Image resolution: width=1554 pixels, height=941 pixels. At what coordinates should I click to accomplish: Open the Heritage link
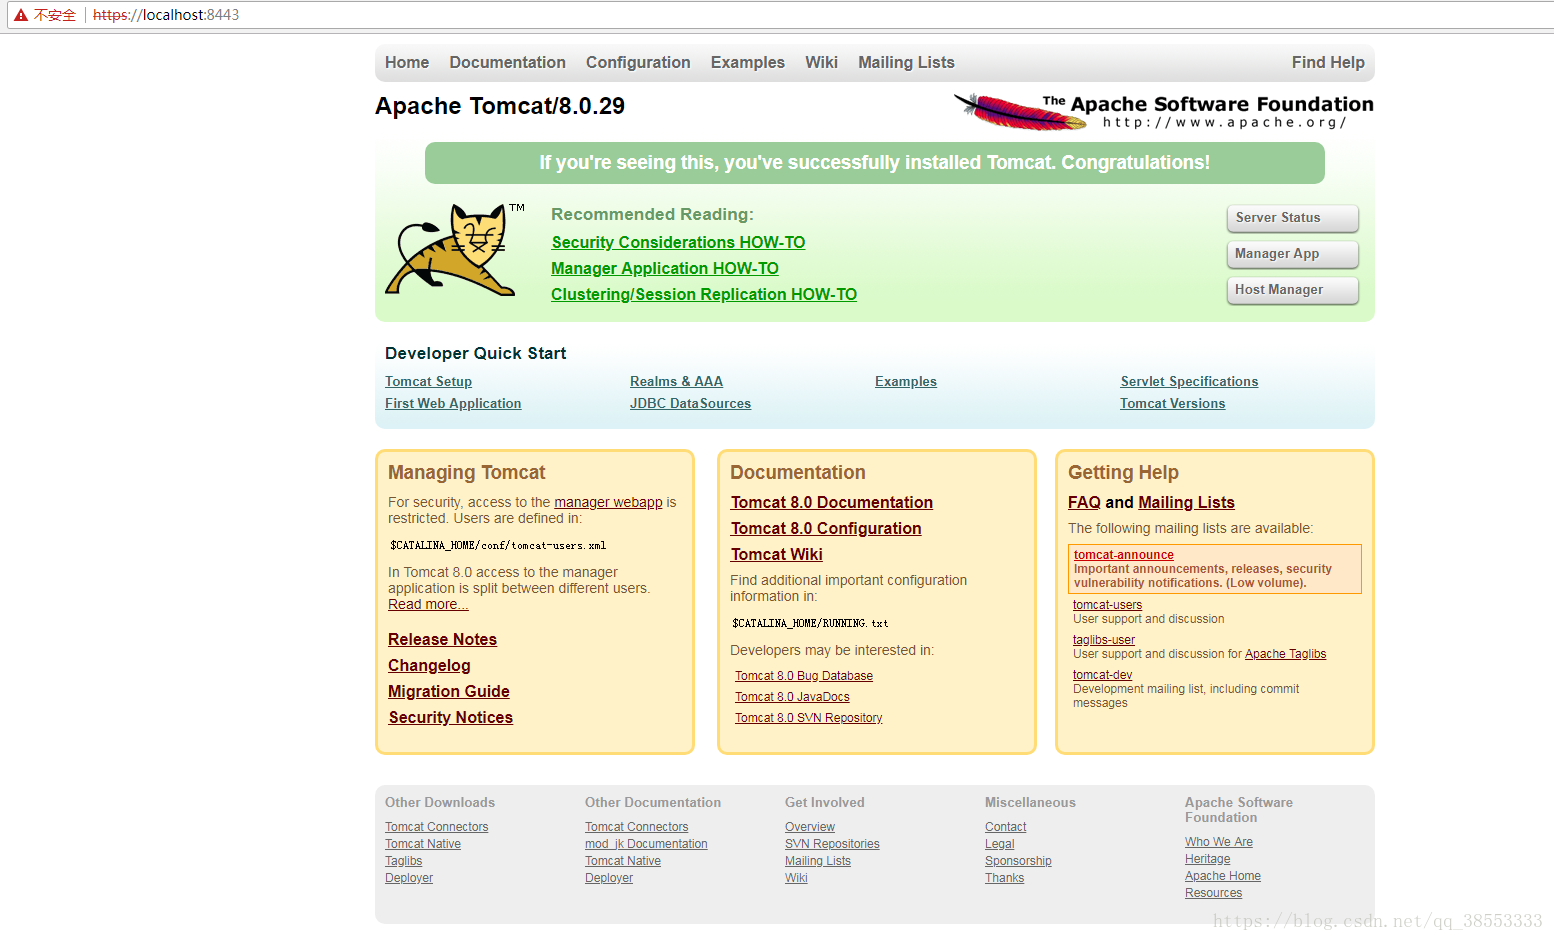click(1207, 859)
